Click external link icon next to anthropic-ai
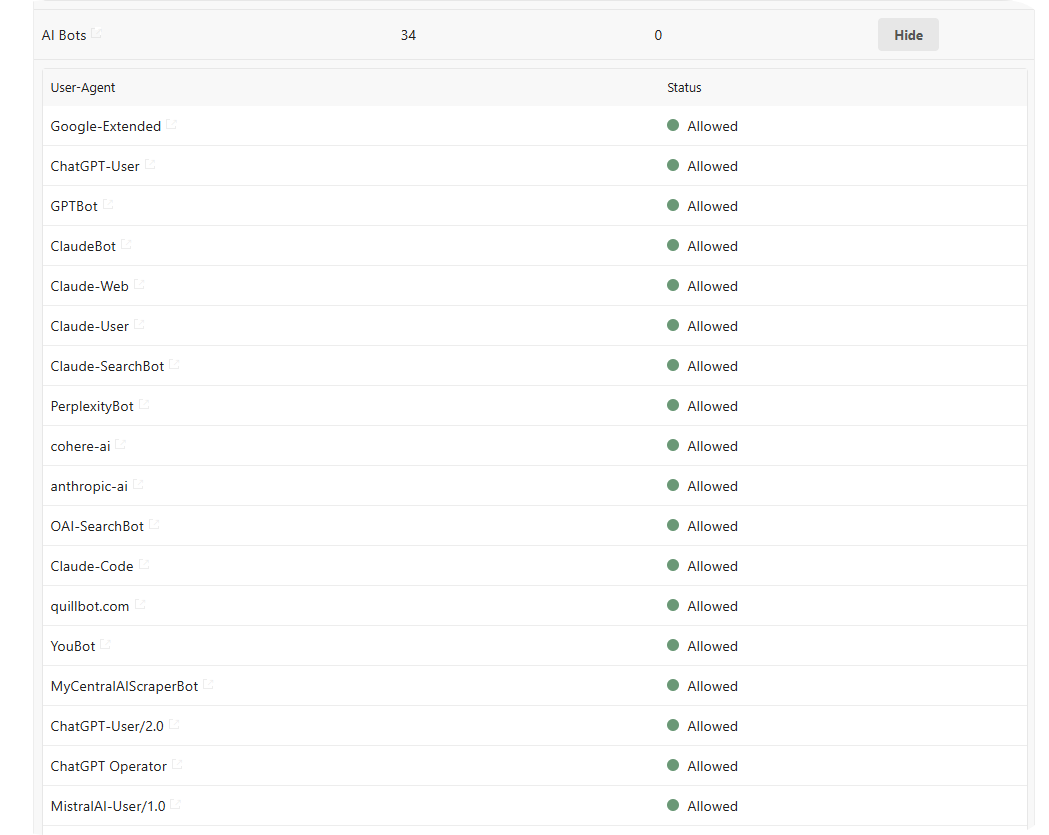The image size is (1049, 835). [138, 484]
